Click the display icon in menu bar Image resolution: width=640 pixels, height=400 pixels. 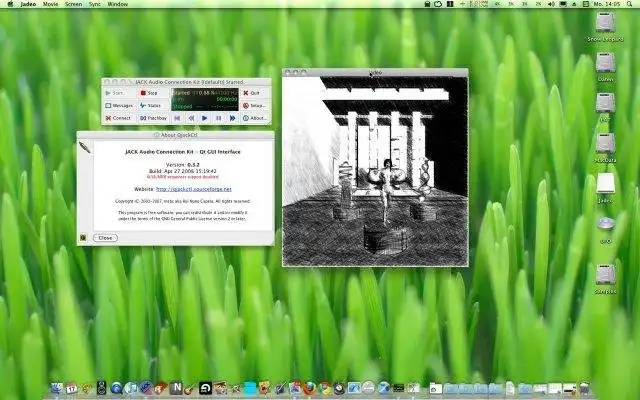click(563, 4)
